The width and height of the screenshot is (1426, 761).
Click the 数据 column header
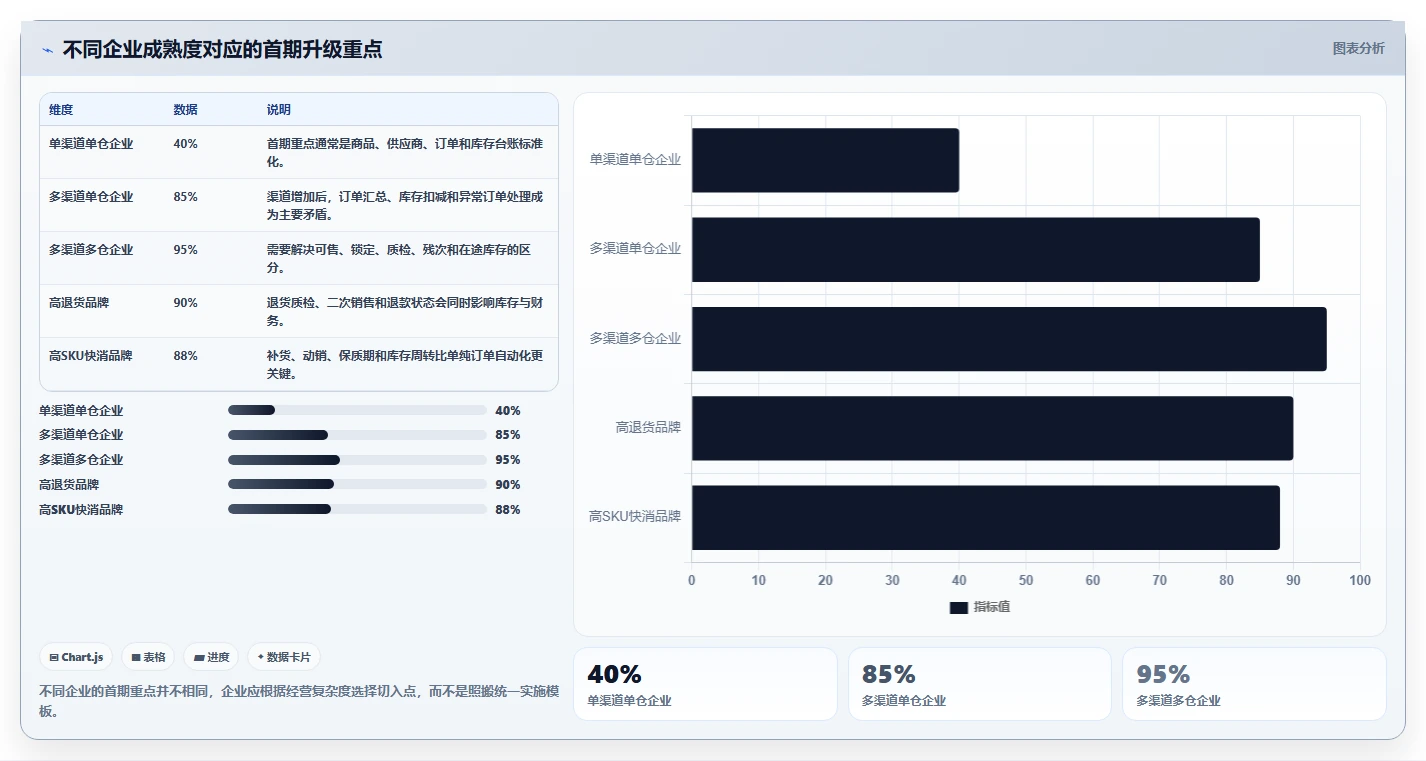coord(185,110)
